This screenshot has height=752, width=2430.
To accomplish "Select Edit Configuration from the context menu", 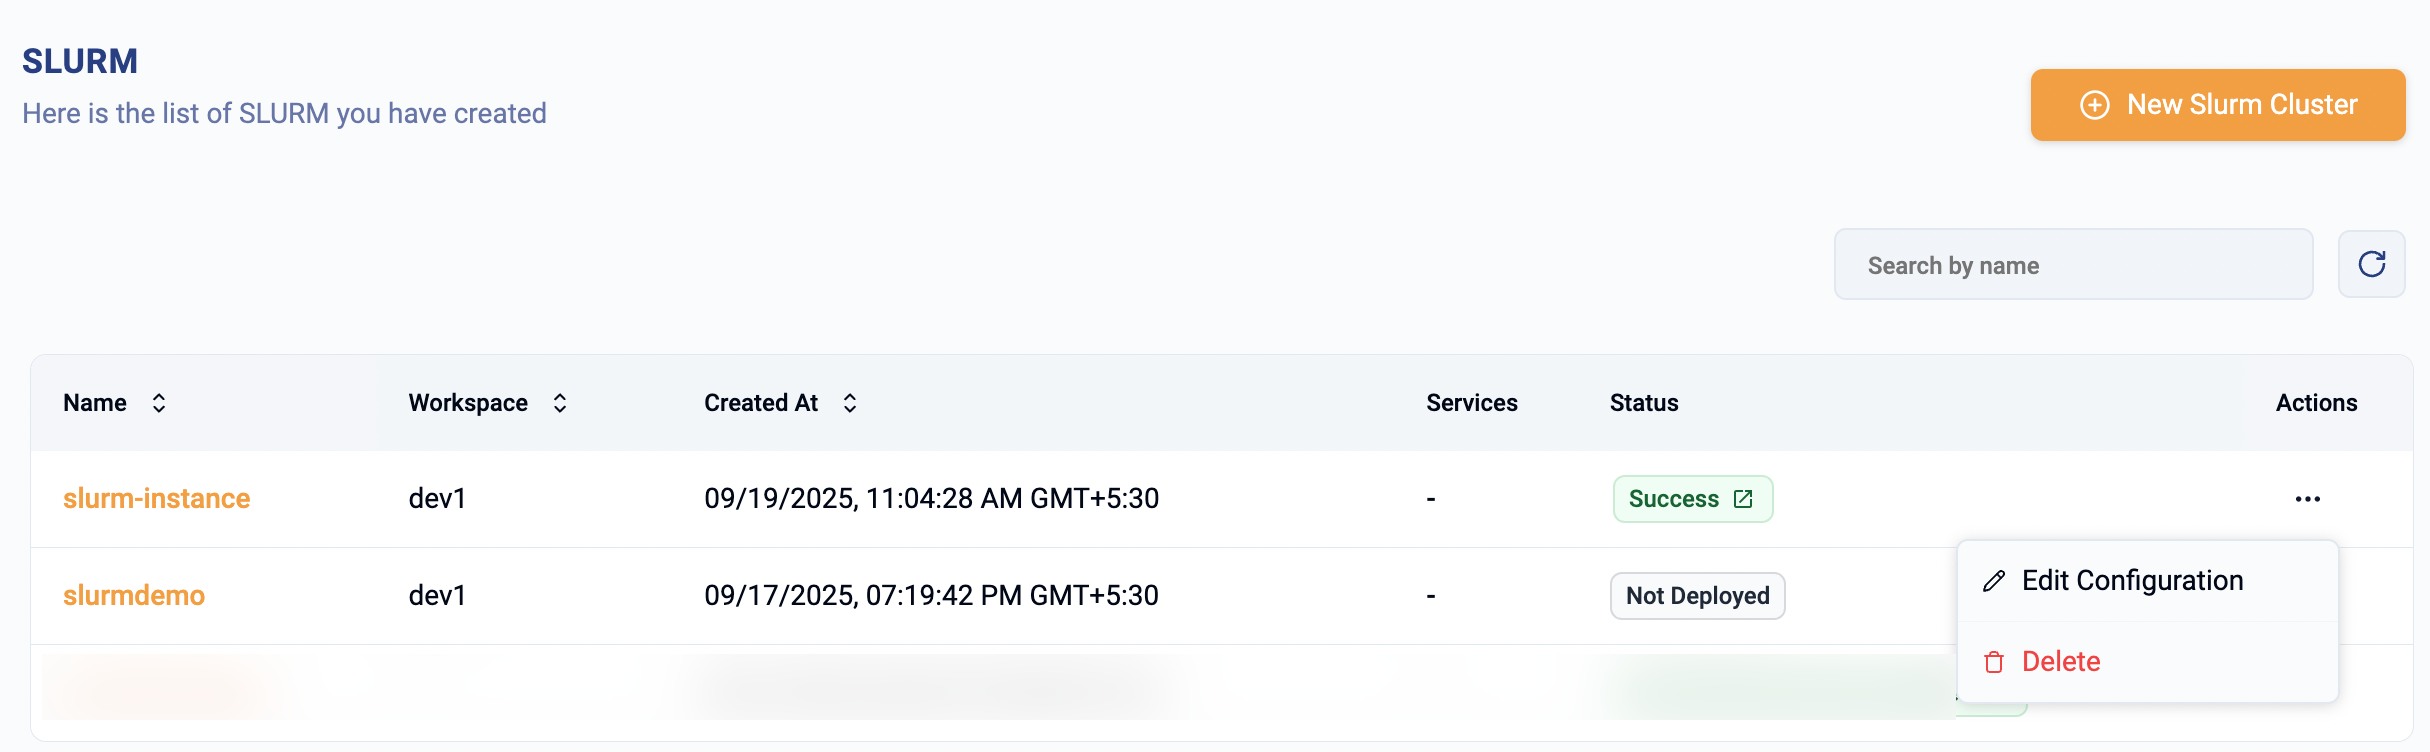I will 2132,581.
